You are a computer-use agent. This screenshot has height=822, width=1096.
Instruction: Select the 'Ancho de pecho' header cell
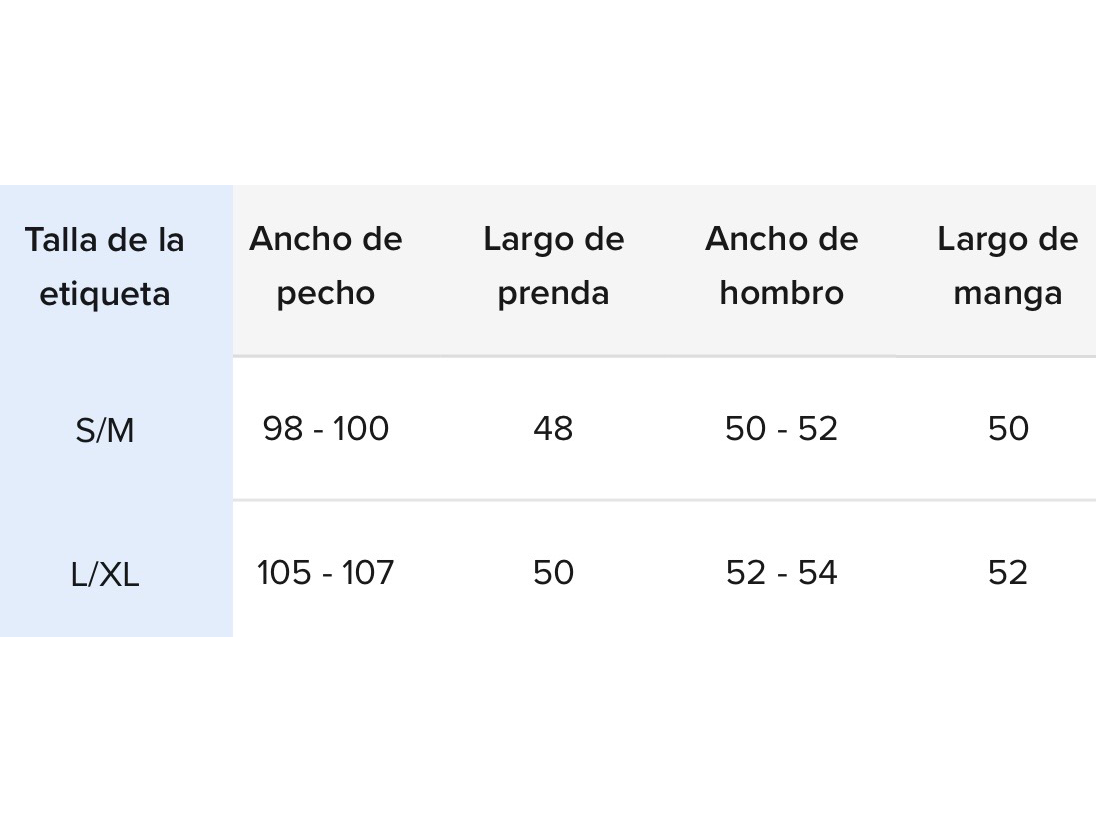(326, 266)
